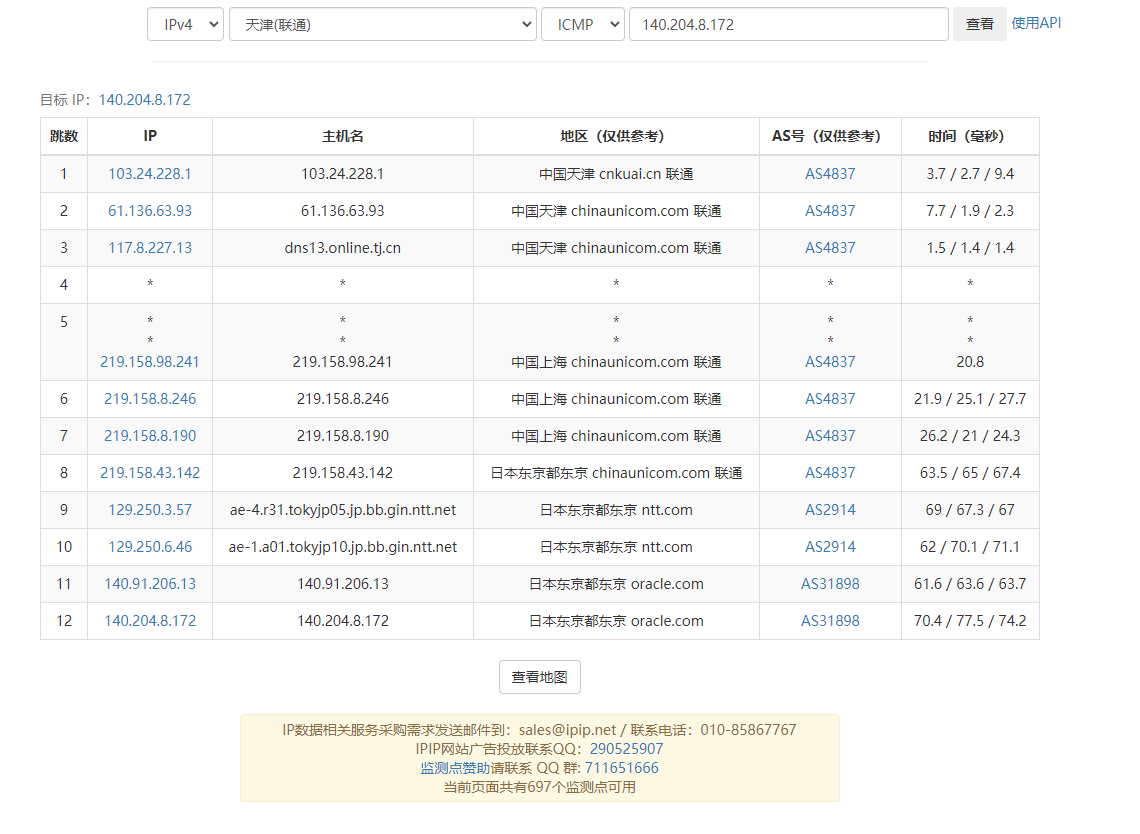Click the 查看 button
Viewport: 1140px width, 834px height.
pos(979,24)
